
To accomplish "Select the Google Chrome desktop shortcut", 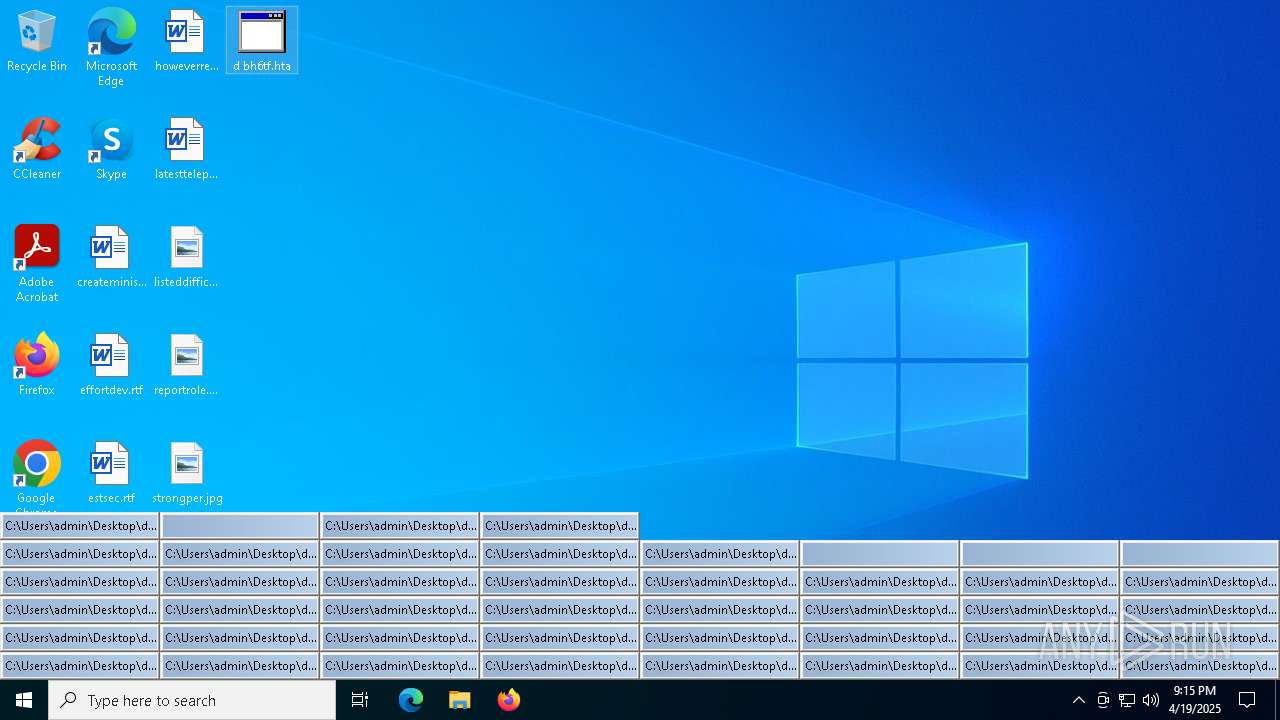I will [x=37, y=475].
